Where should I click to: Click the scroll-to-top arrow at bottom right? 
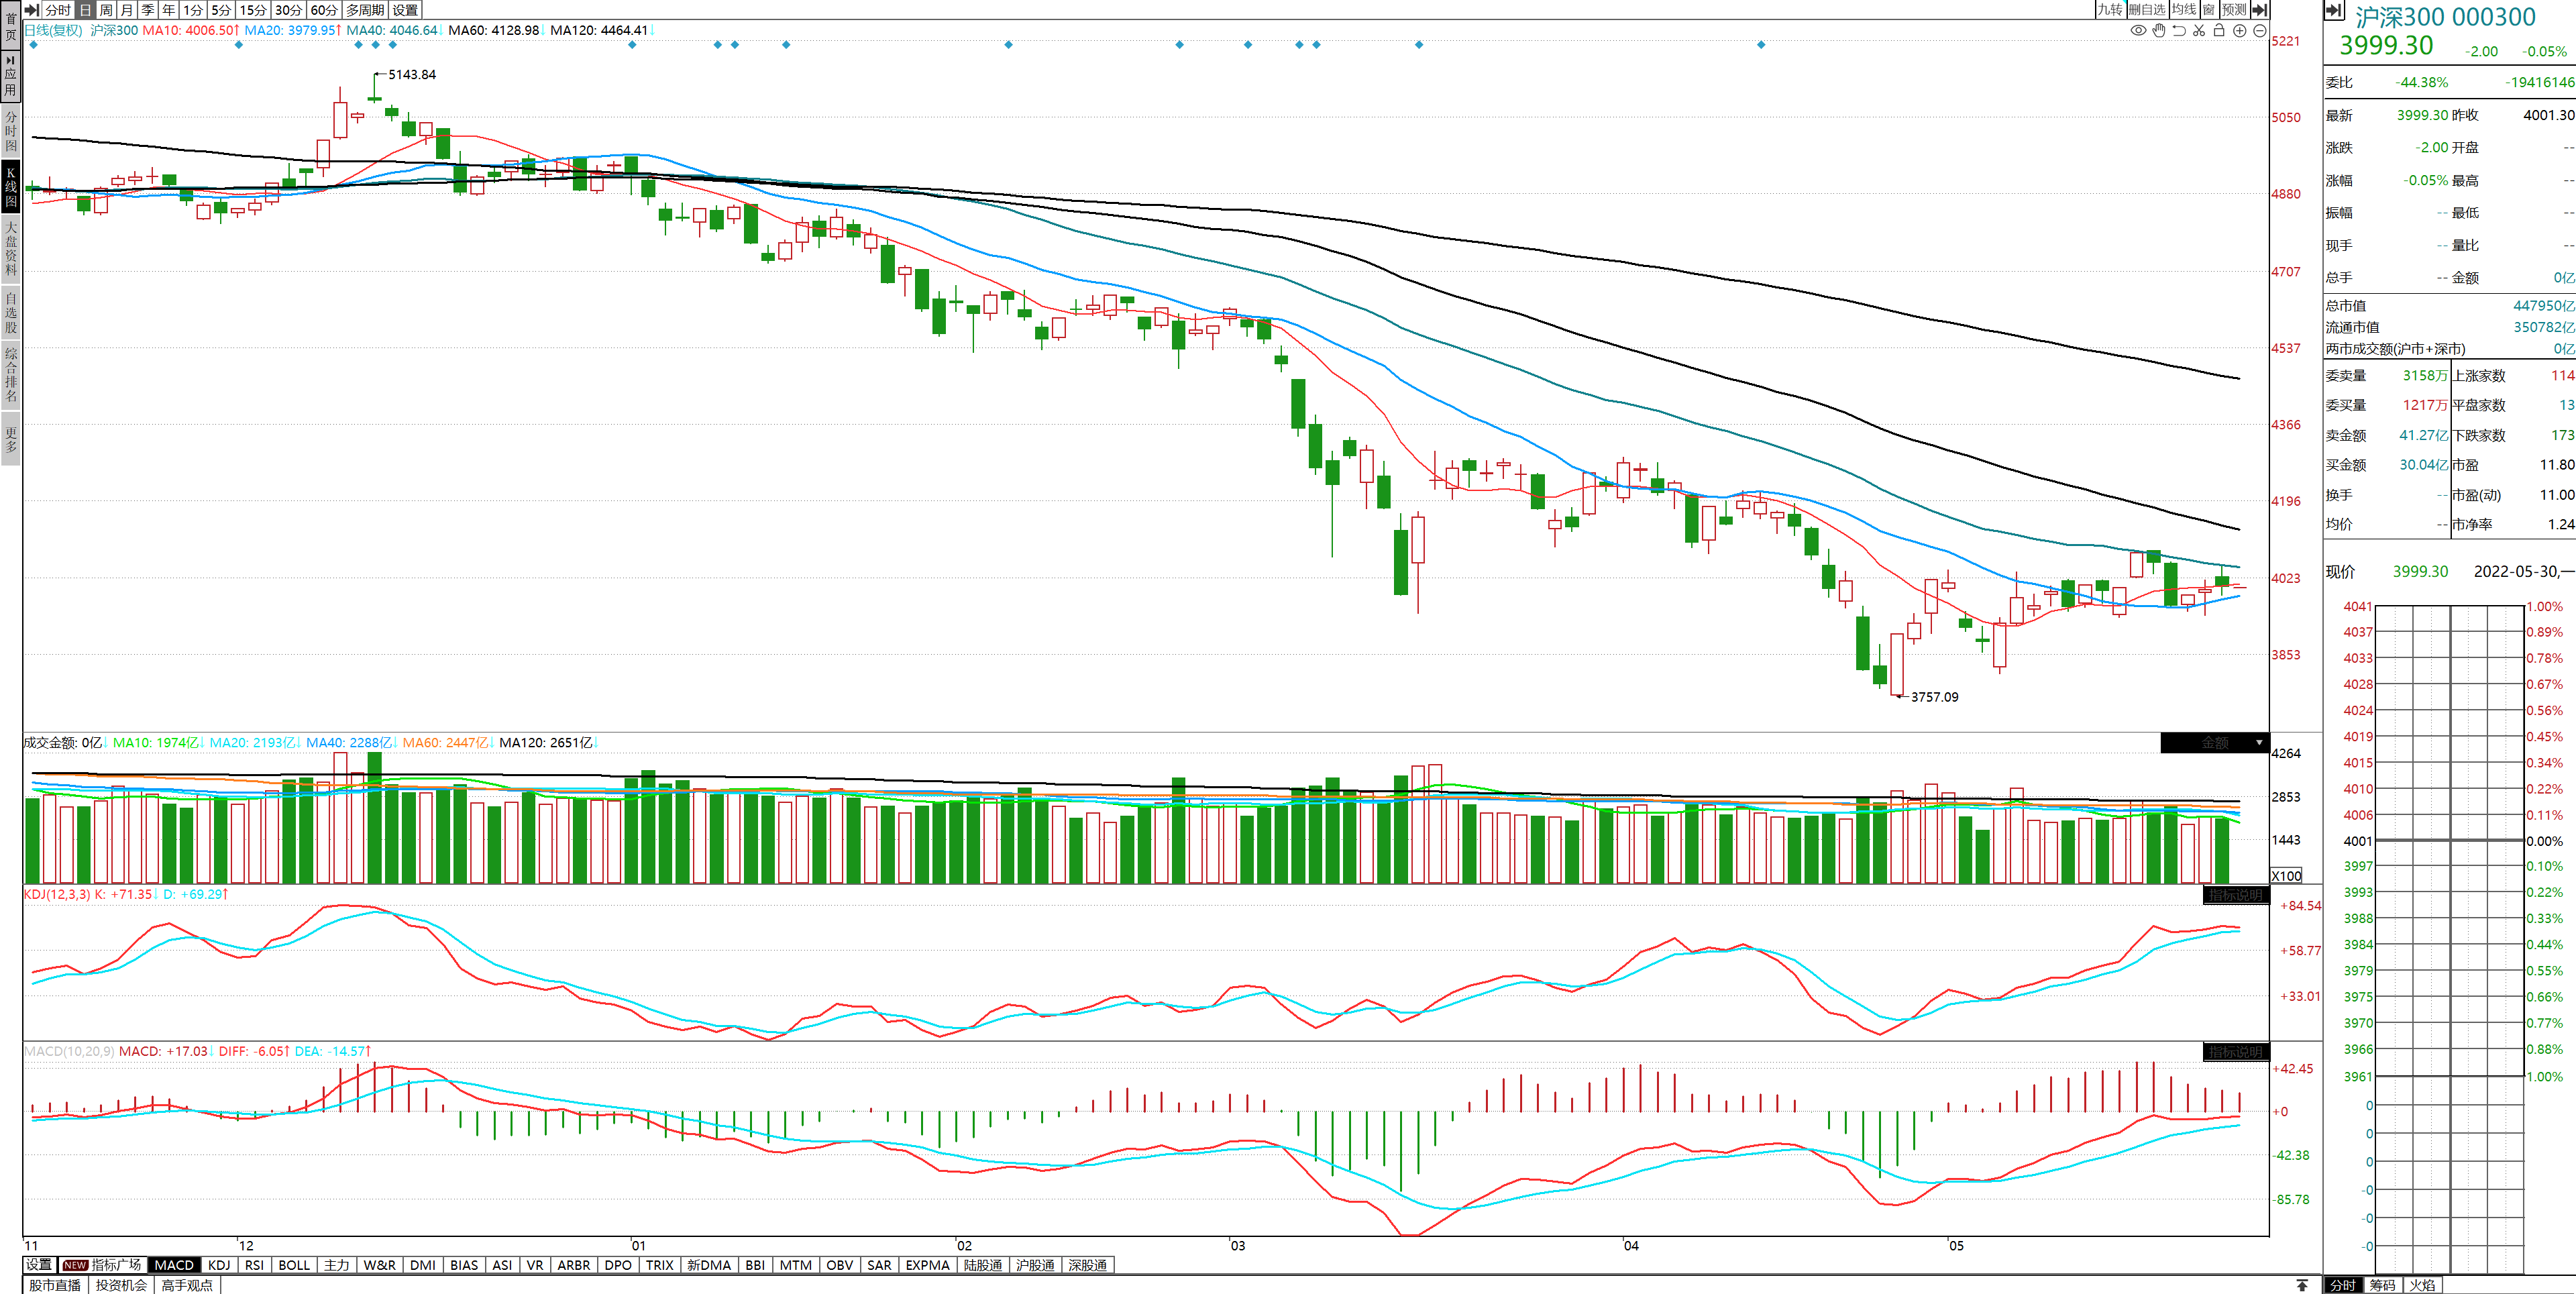2302,1285
